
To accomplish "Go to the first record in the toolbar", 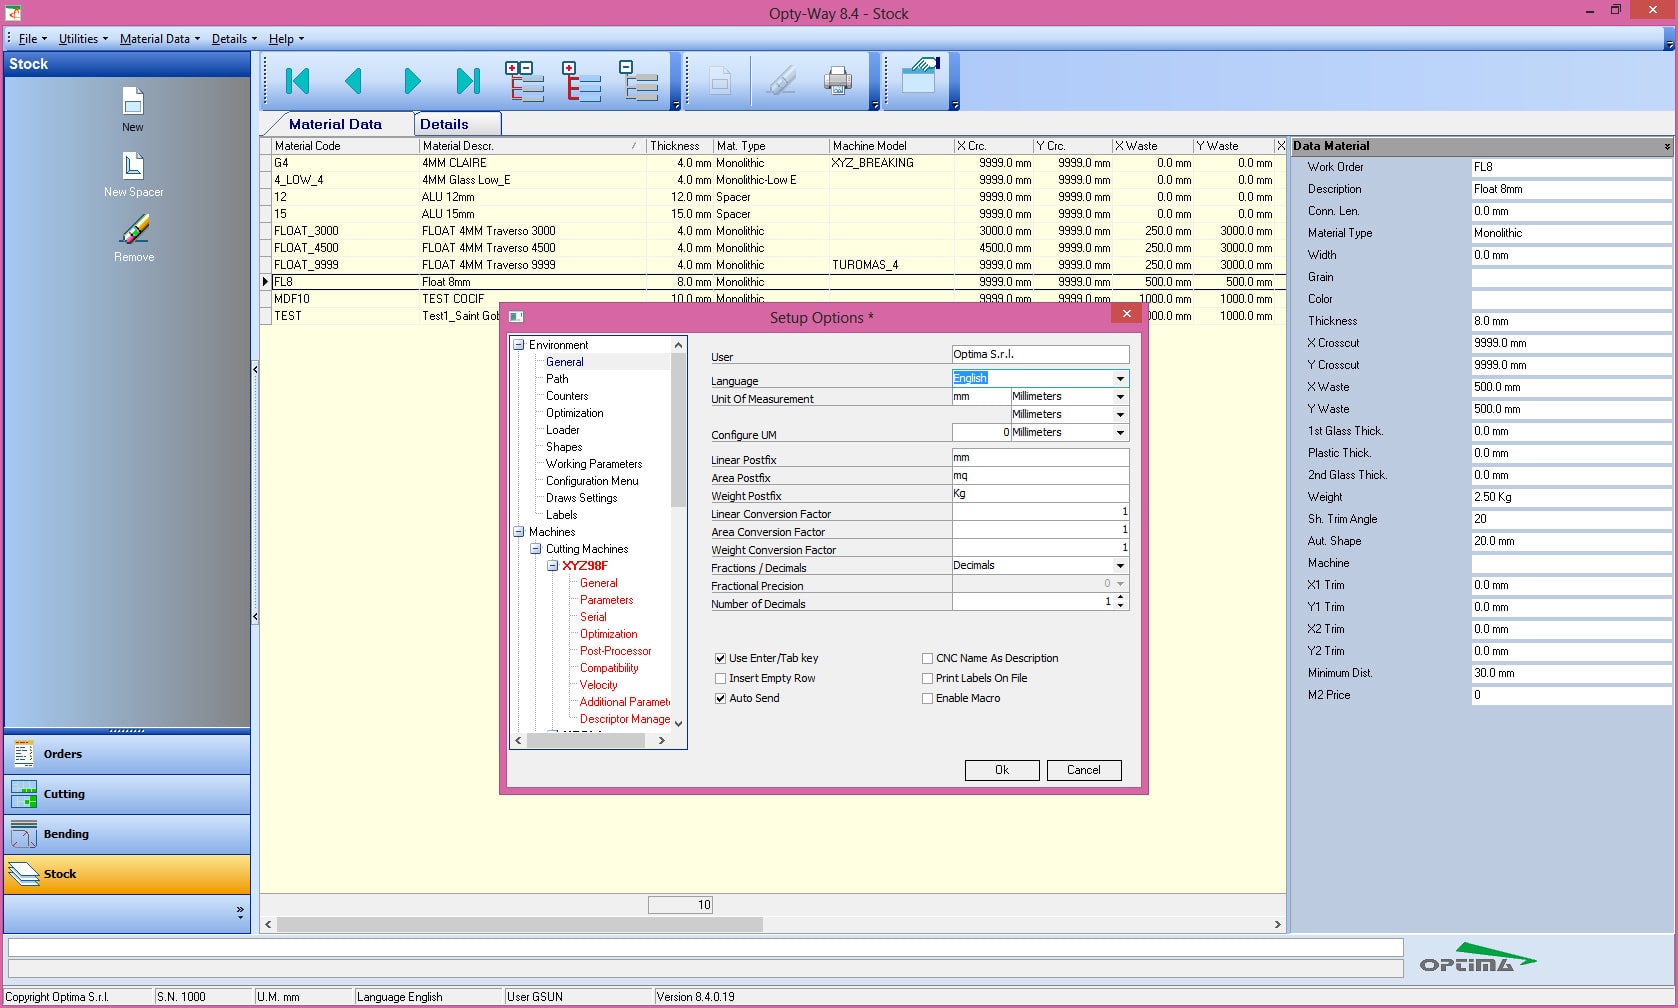I will (x=297, y=81).
